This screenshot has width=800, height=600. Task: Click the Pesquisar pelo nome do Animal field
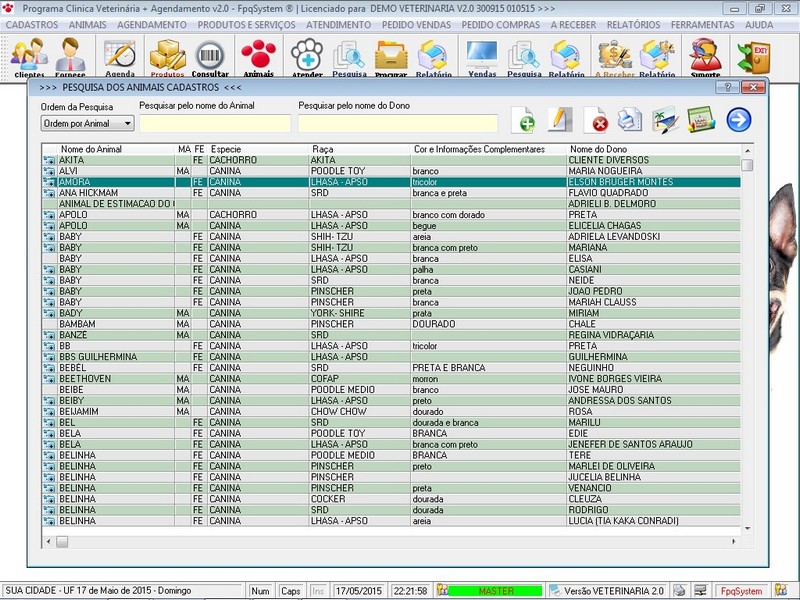pyautogui.click(x=215, y=124)
